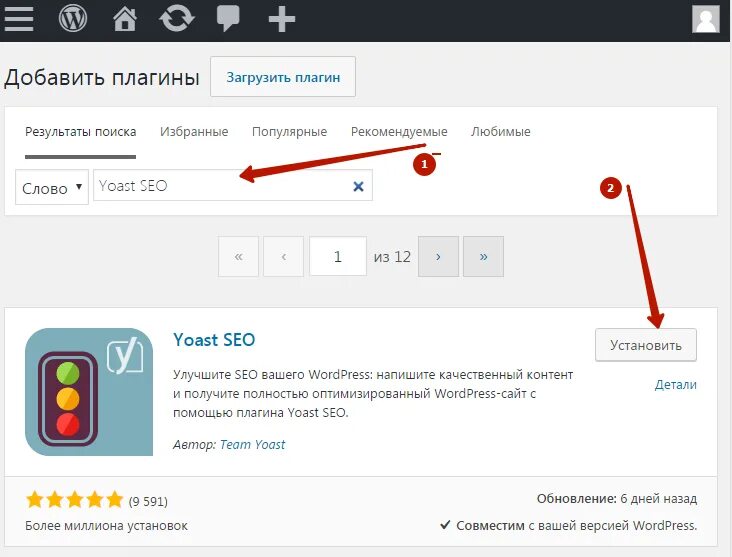Open the Слово search type dropdown
Image resolution: width=732 pixels, height=557 pixels.
[51, 187]
